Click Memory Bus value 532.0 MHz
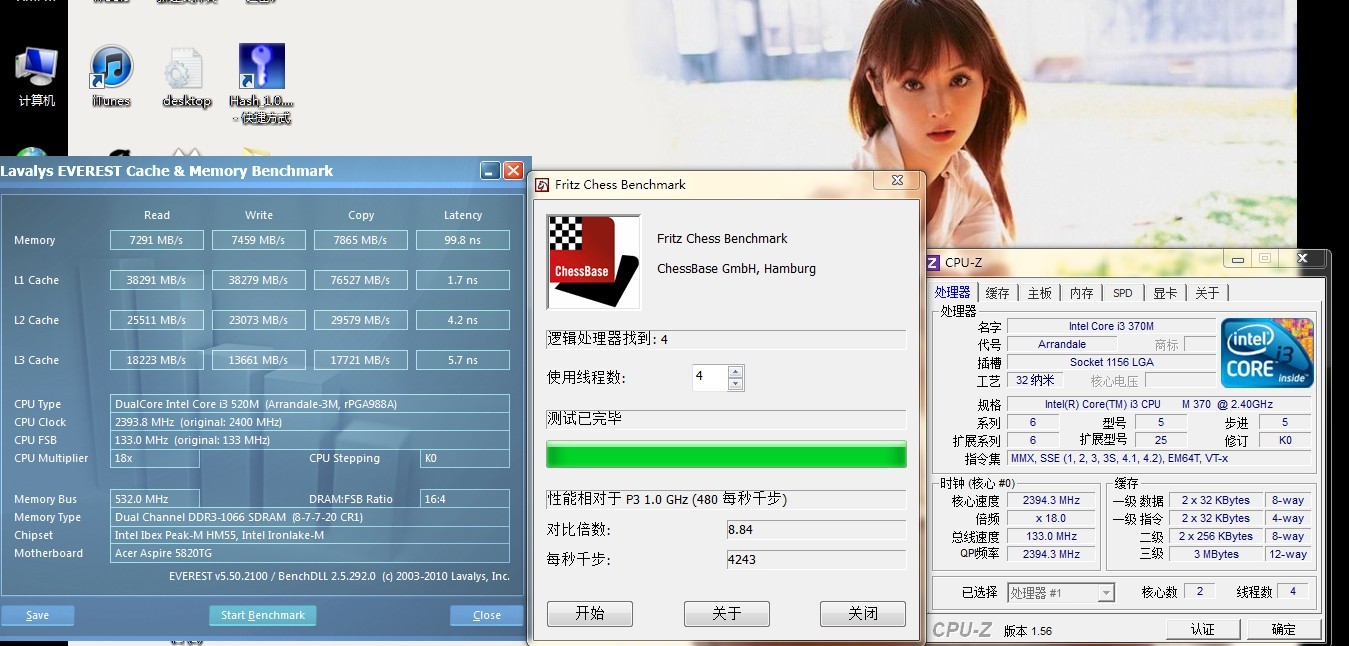The image size is (1349, 646). pos(155,499)
